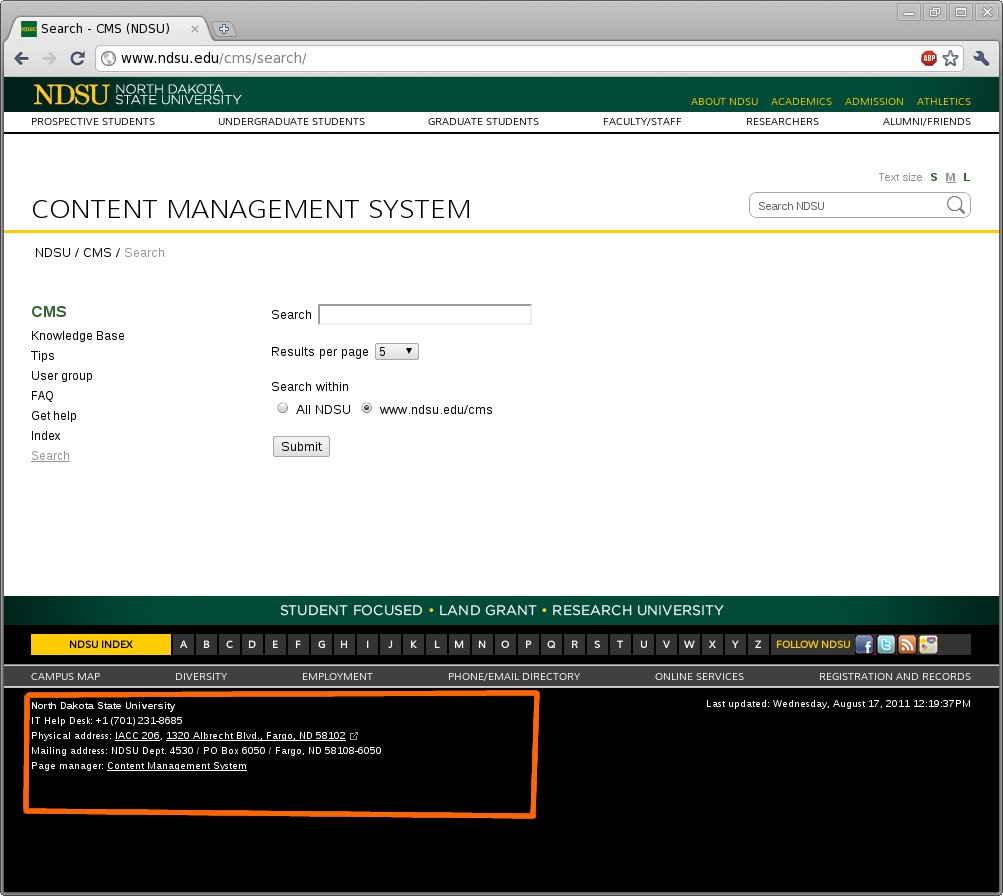The height and width of the screenshot is (896, 1003).
Task: Click the RSS feed icon
Action: pos(907,645)
